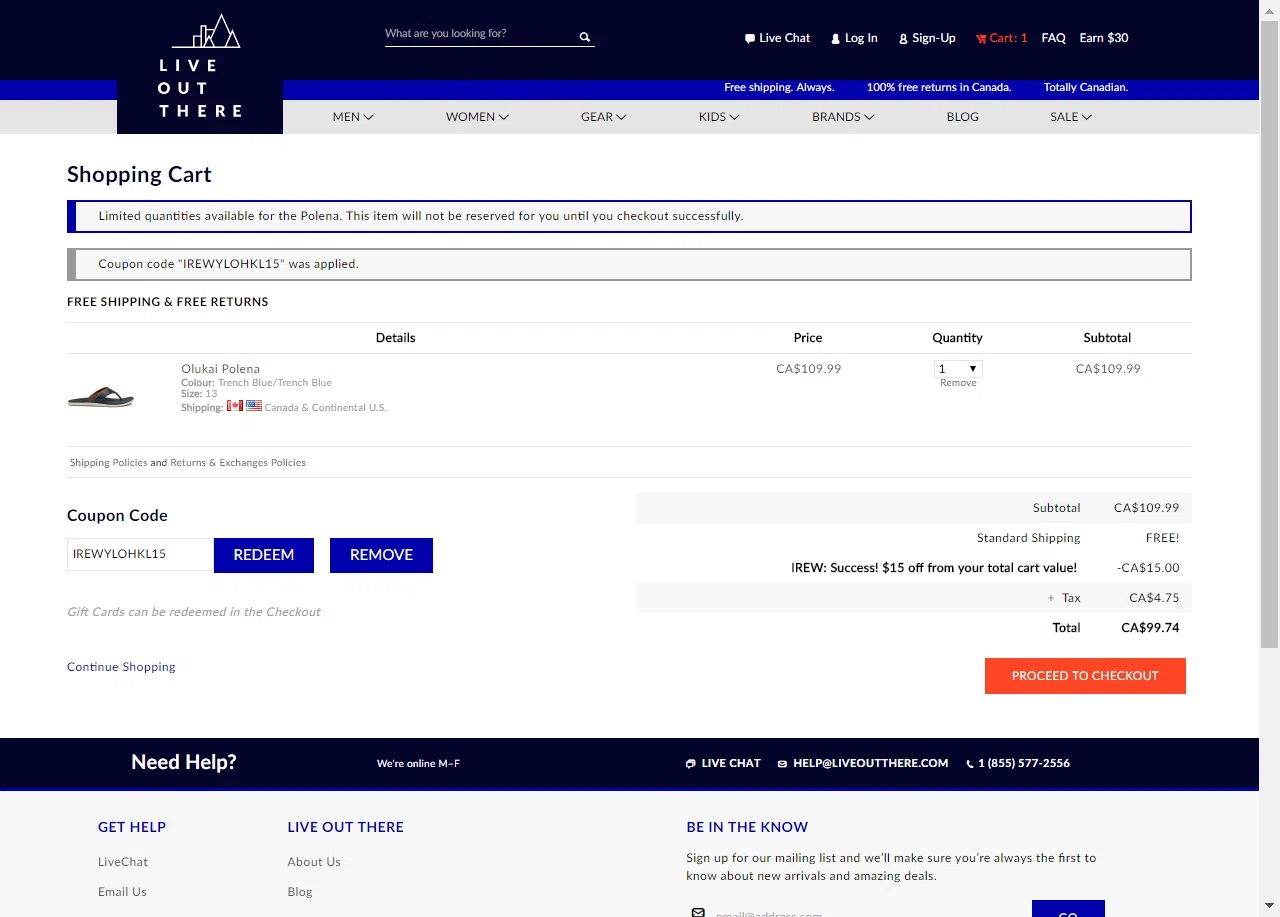Viewport: 1280px width, 917px height.
Task: Click the envelope icon beside the help email
Action: 783,764
